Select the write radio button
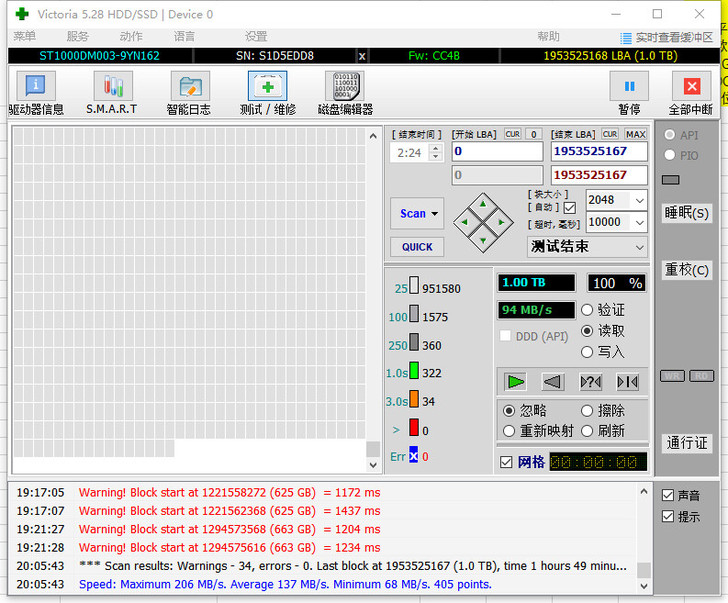Screen dimensions: 728x603 tap(587, 352)
